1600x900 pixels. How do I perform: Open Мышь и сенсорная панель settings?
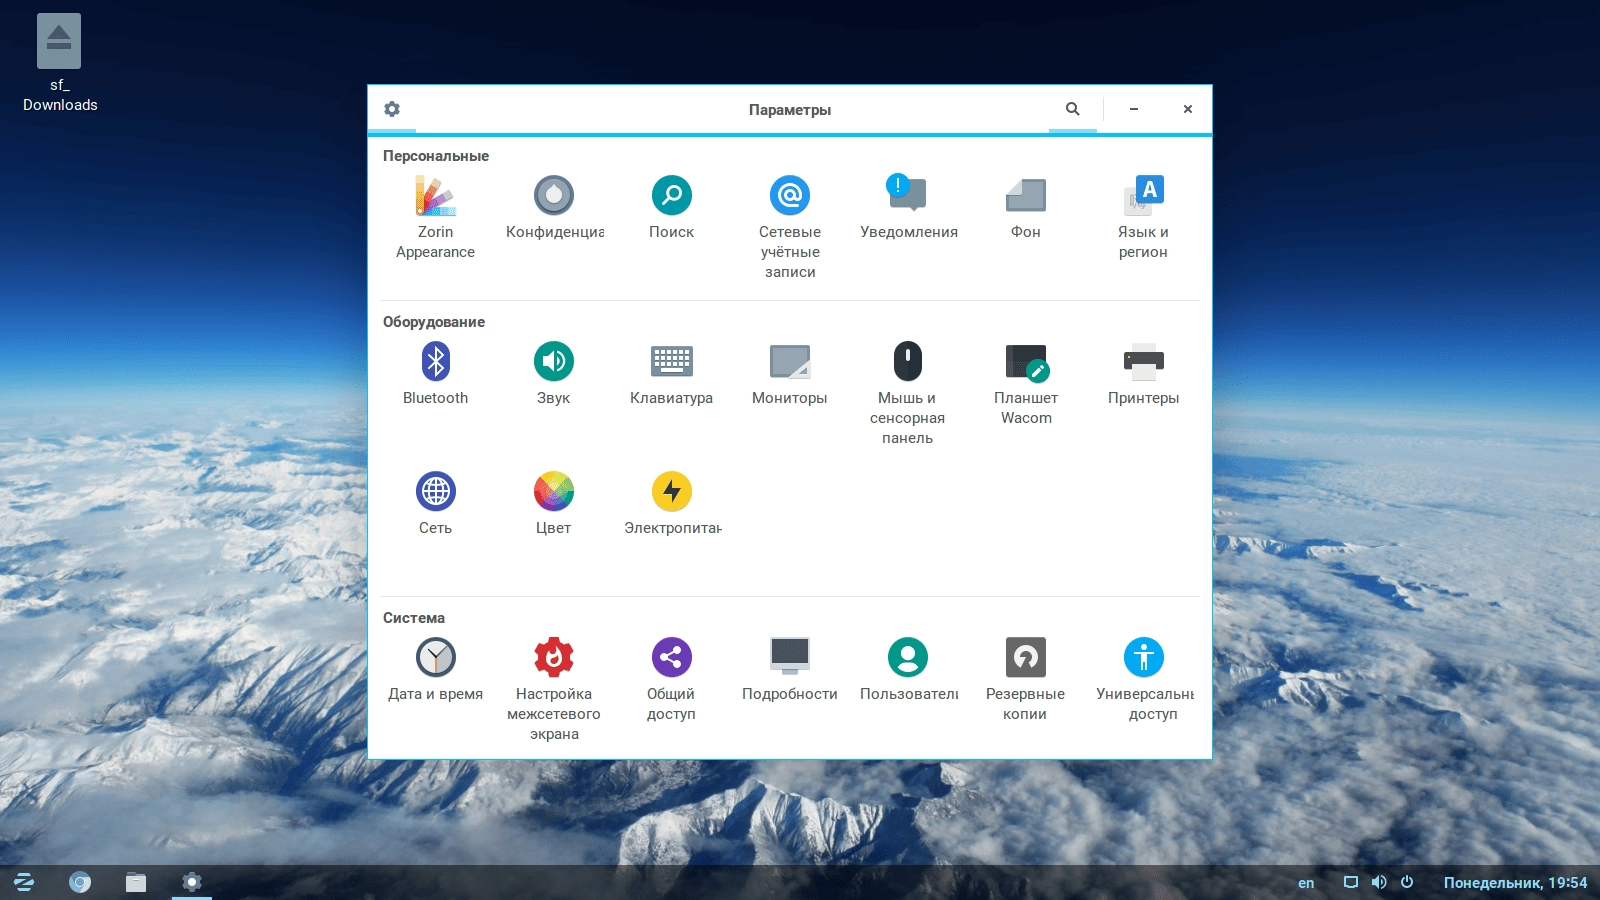(x=908, y=393)
